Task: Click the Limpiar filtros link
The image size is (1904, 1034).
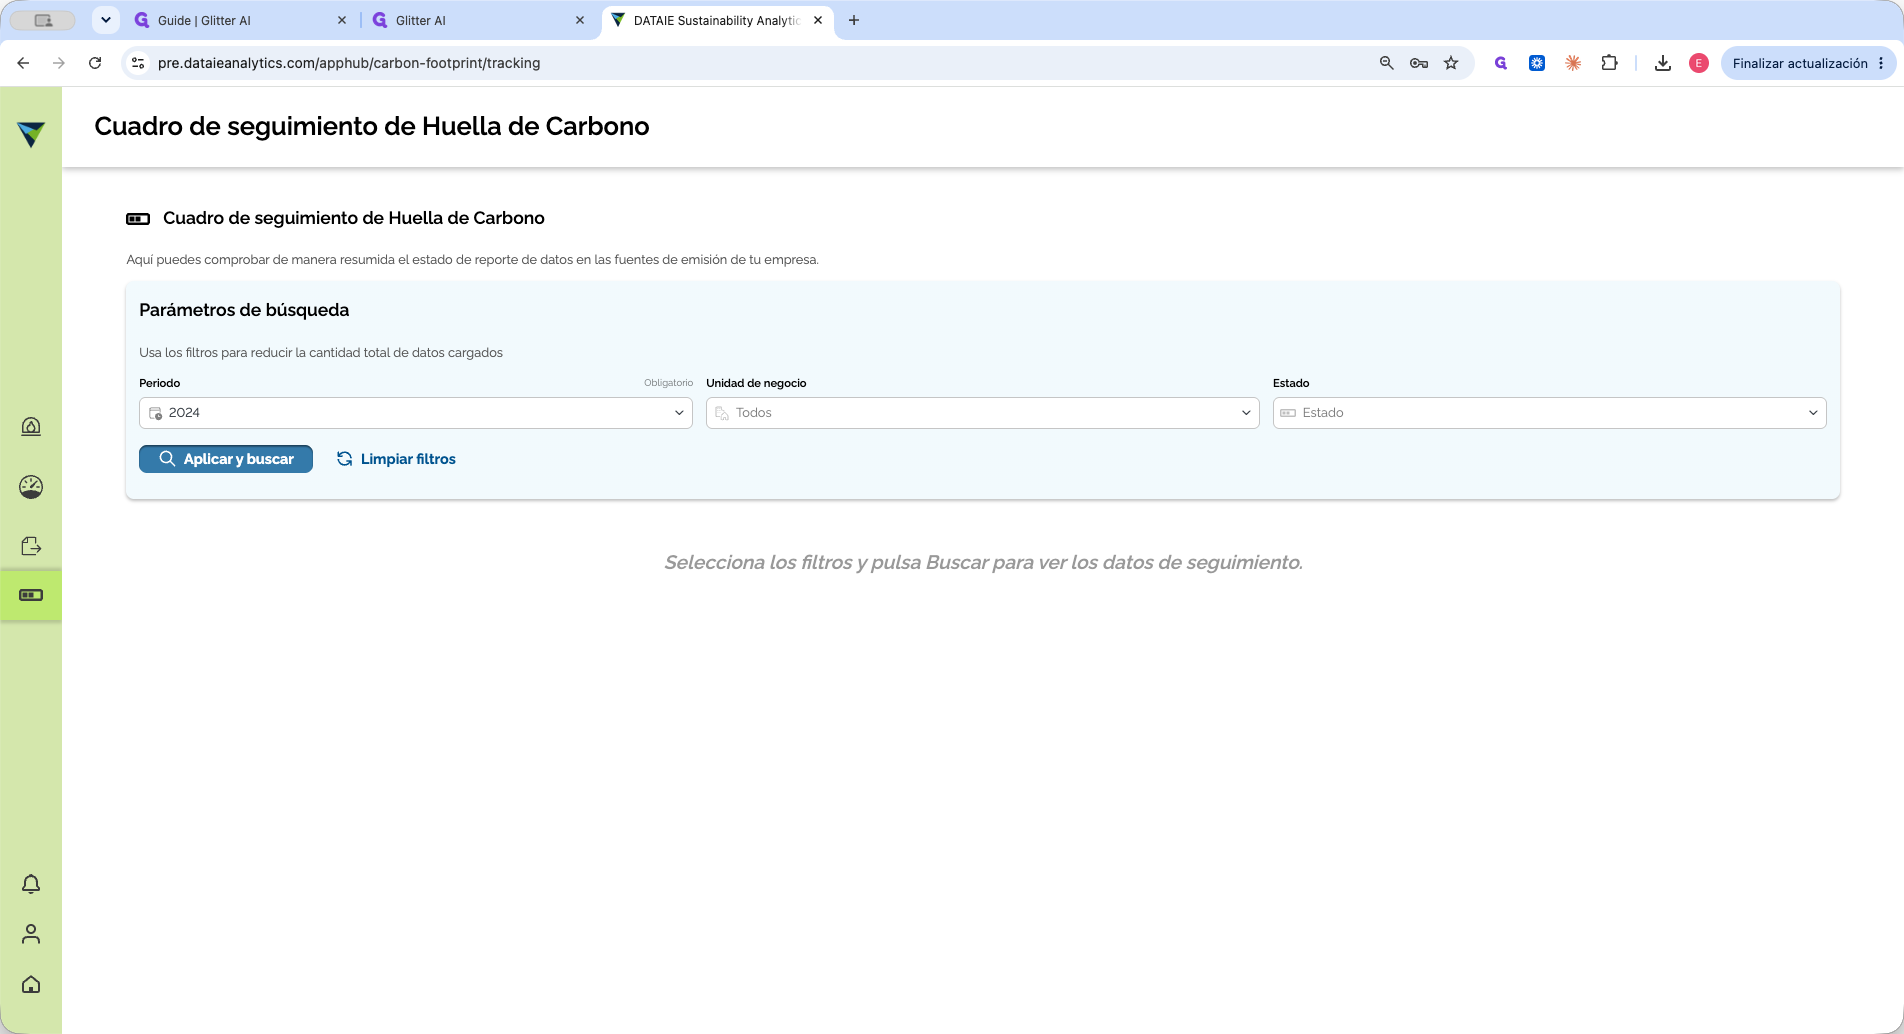Action: [396, 459]
